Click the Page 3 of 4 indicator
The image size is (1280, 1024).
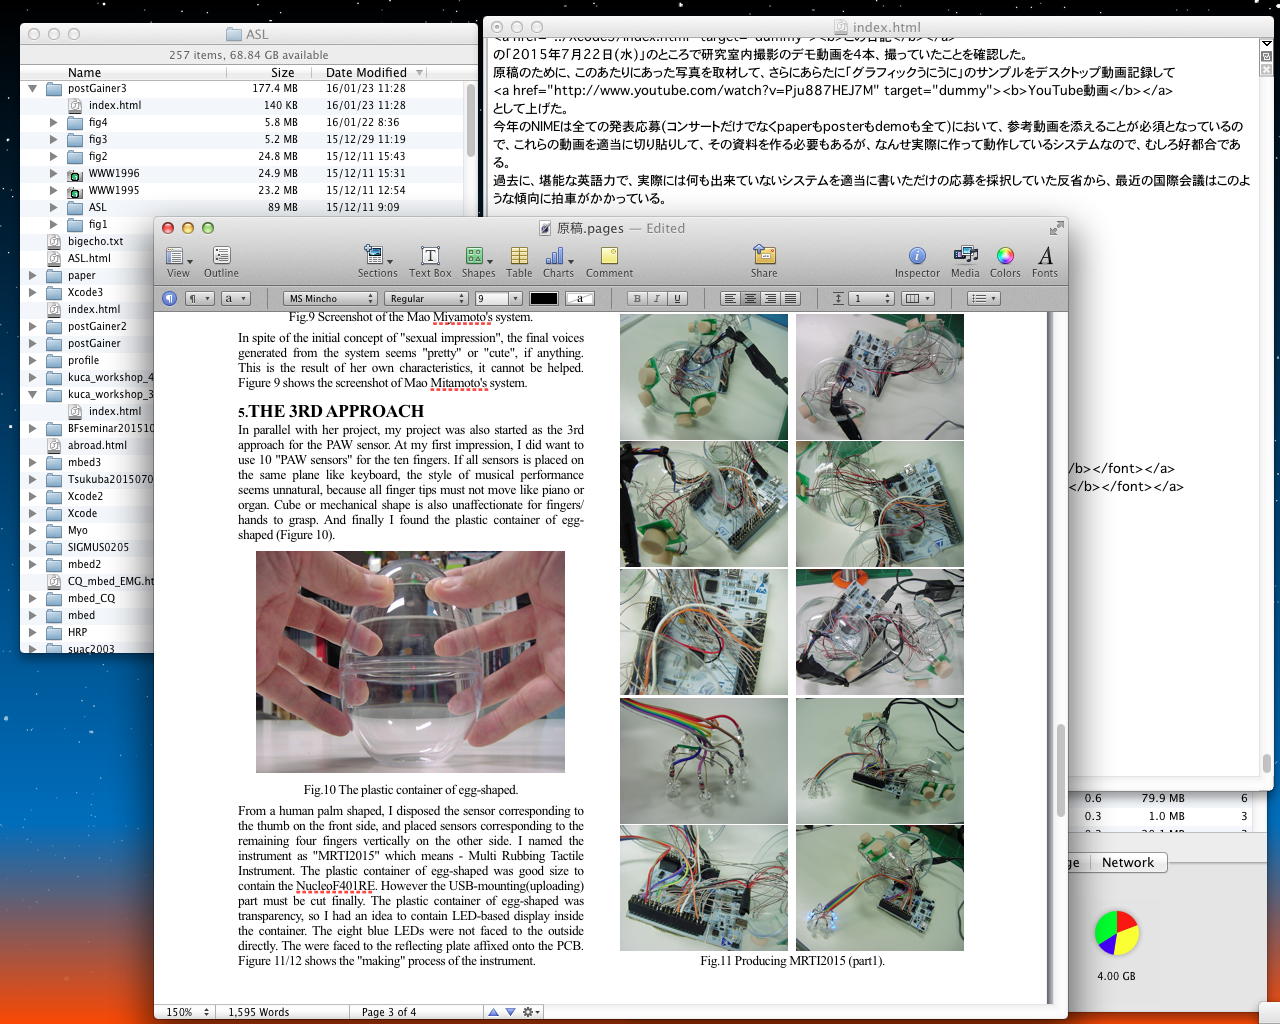coord(389,1012)
